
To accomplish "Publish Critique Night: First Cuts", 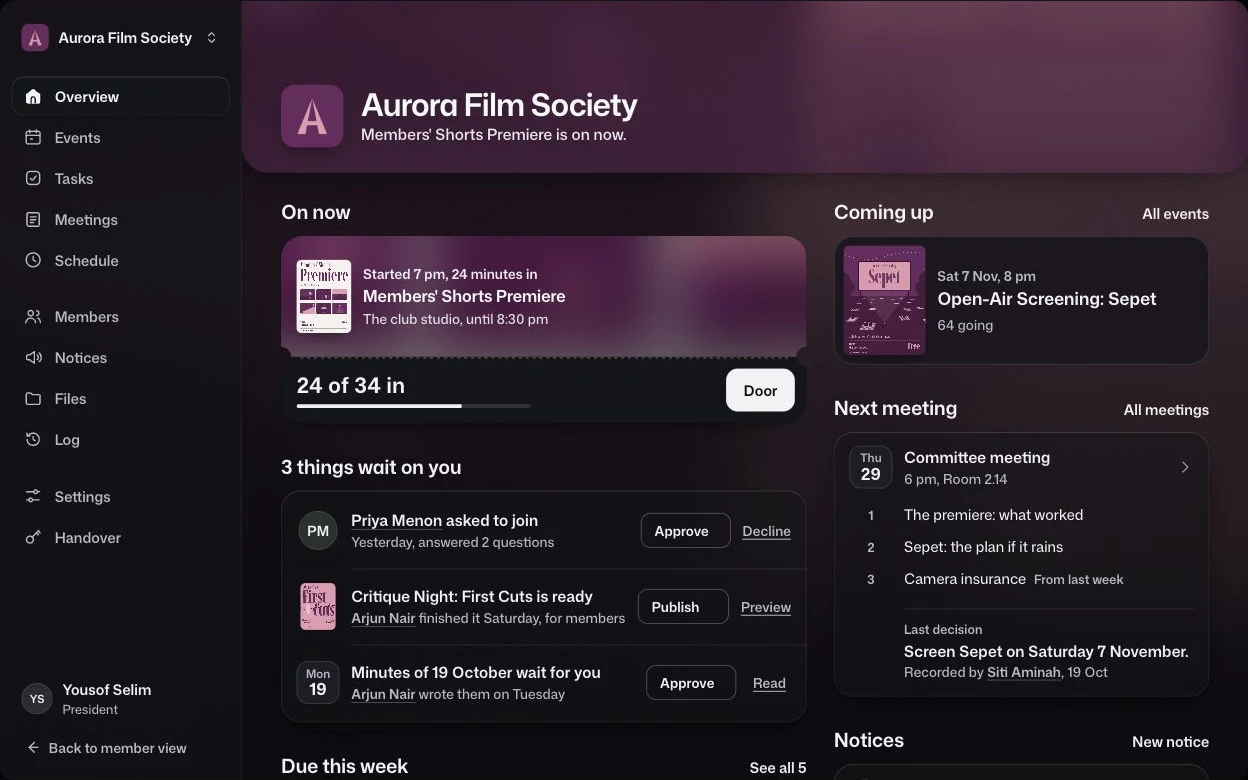I will click(x=683, y=607).
